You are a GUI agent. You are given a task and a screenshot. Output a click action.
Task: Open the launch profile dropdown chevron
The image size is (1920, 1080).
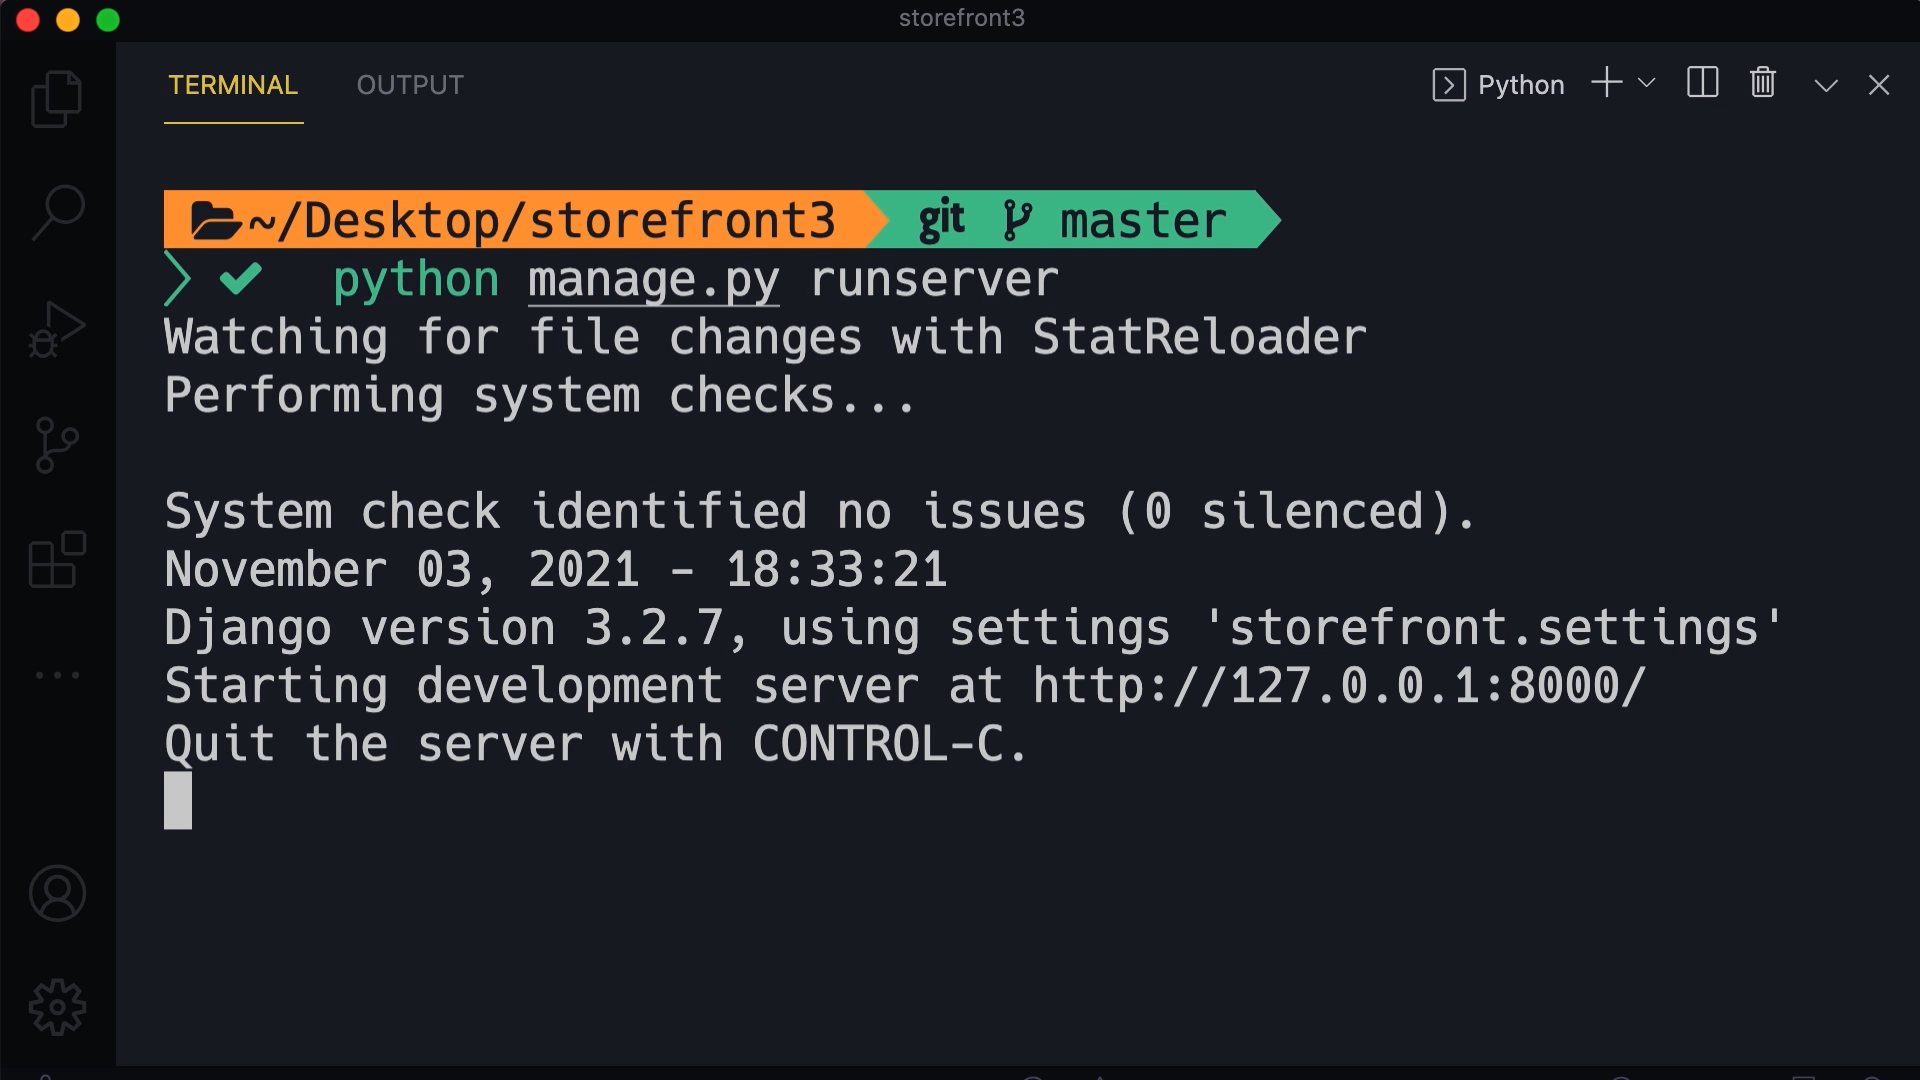1647,84
